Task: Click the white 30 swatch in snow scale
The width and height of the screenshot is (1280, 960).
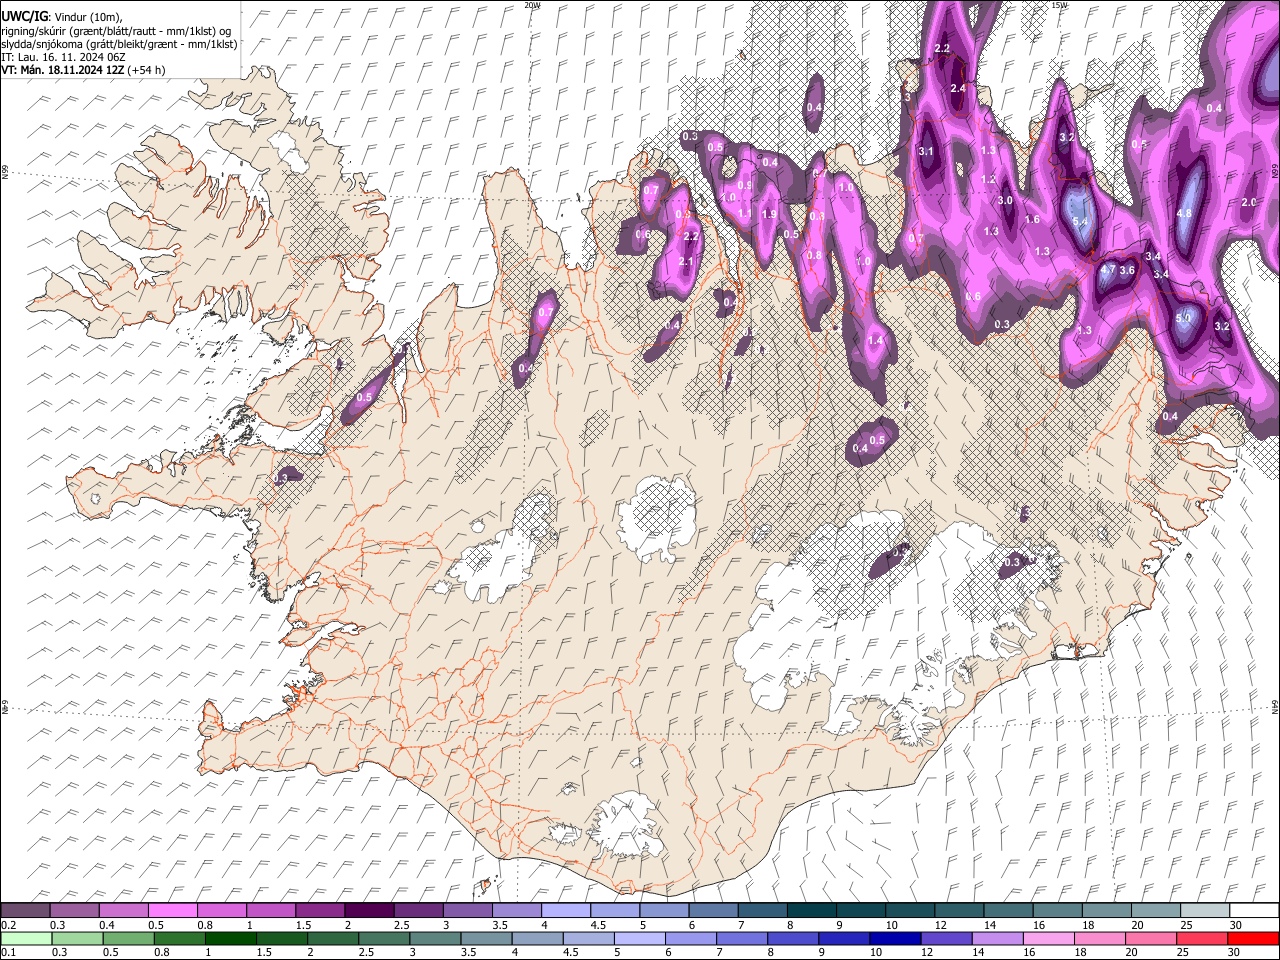Action: pos(1253,911)
